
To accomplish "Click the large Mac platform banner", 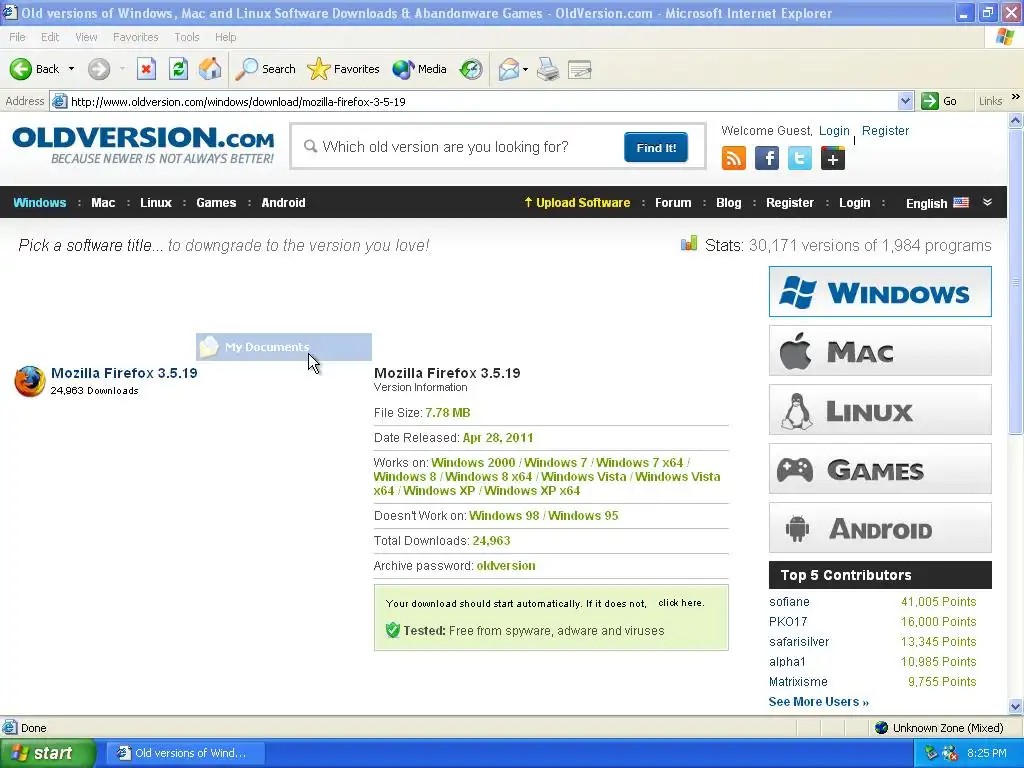I will (x=880, y=351).
